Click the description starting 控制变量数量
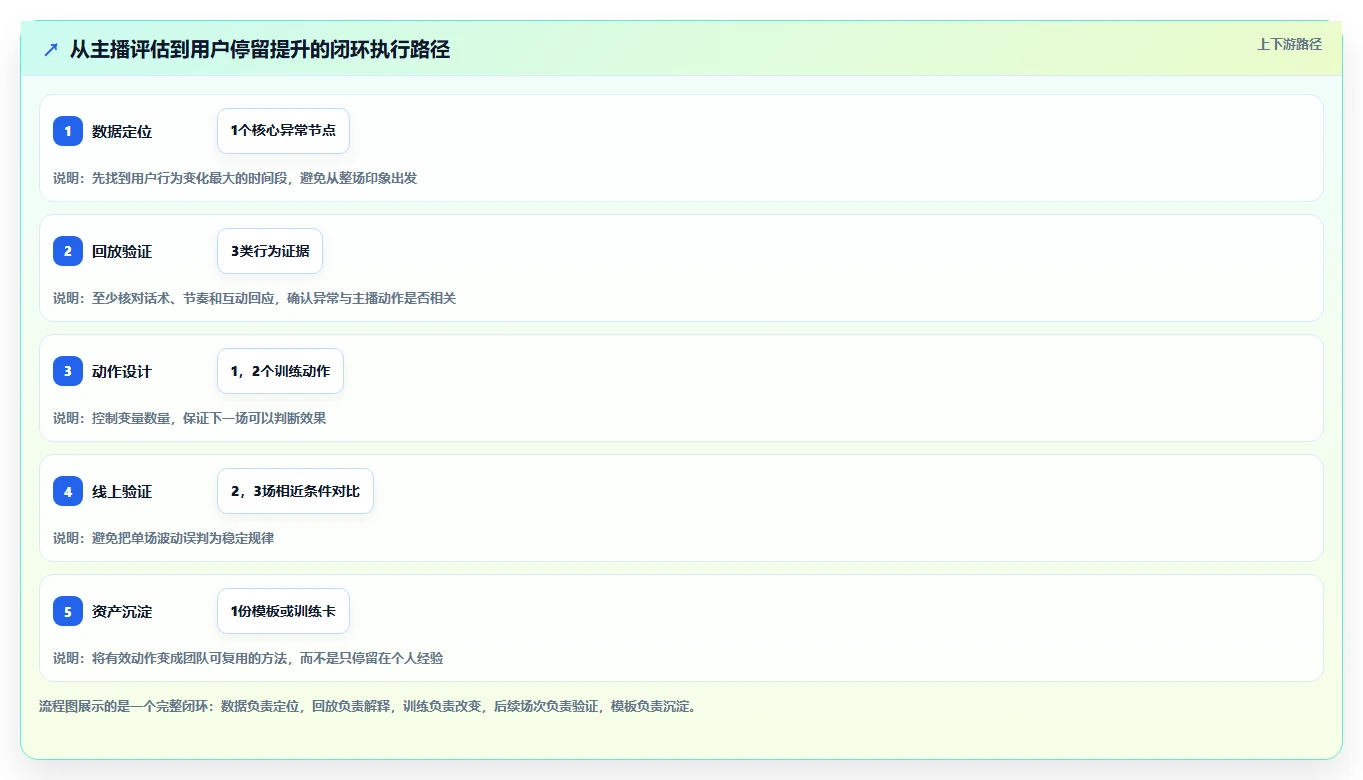The height and width of the screenshot is (780, 1363). click(x=190, y=418)
